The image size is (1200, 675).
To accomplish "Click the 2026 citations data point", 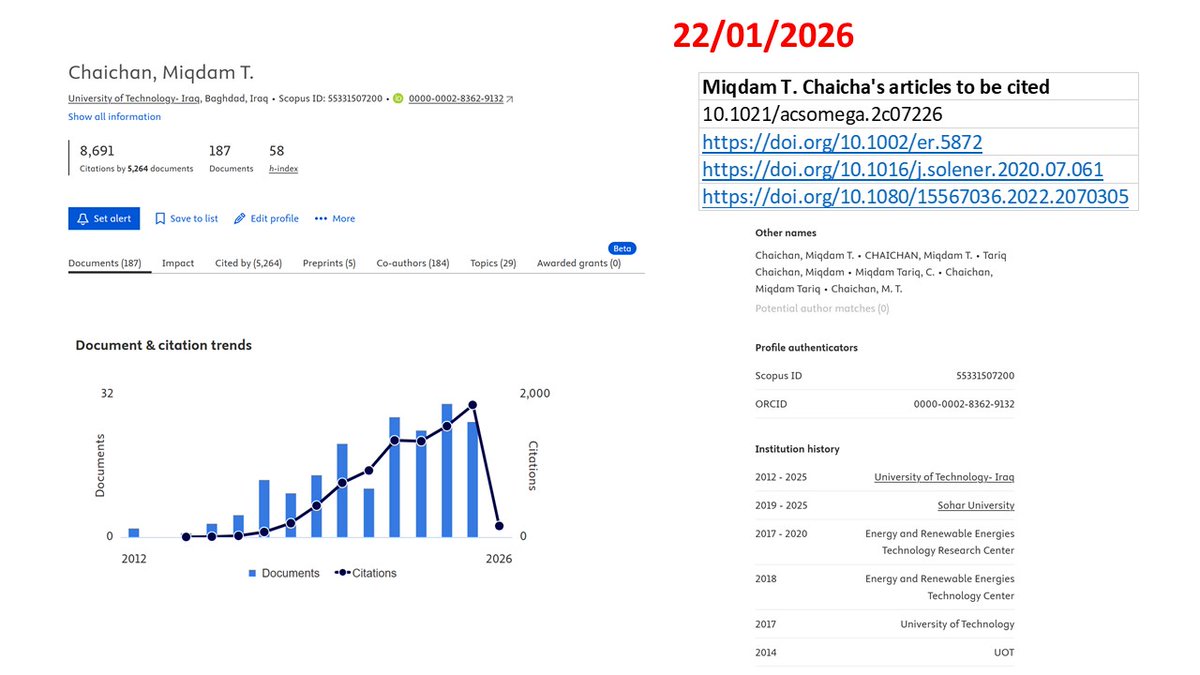I will (x=499, y=526).
